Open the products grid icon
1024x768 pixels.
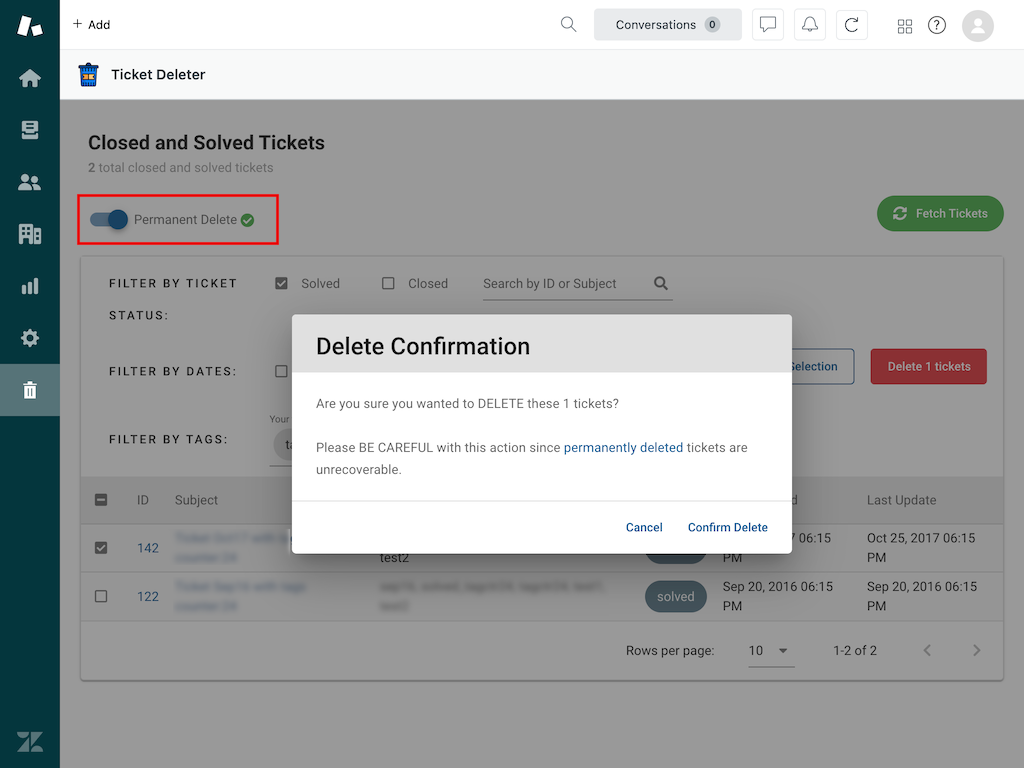pyautogui.click(x=904, y=25)
